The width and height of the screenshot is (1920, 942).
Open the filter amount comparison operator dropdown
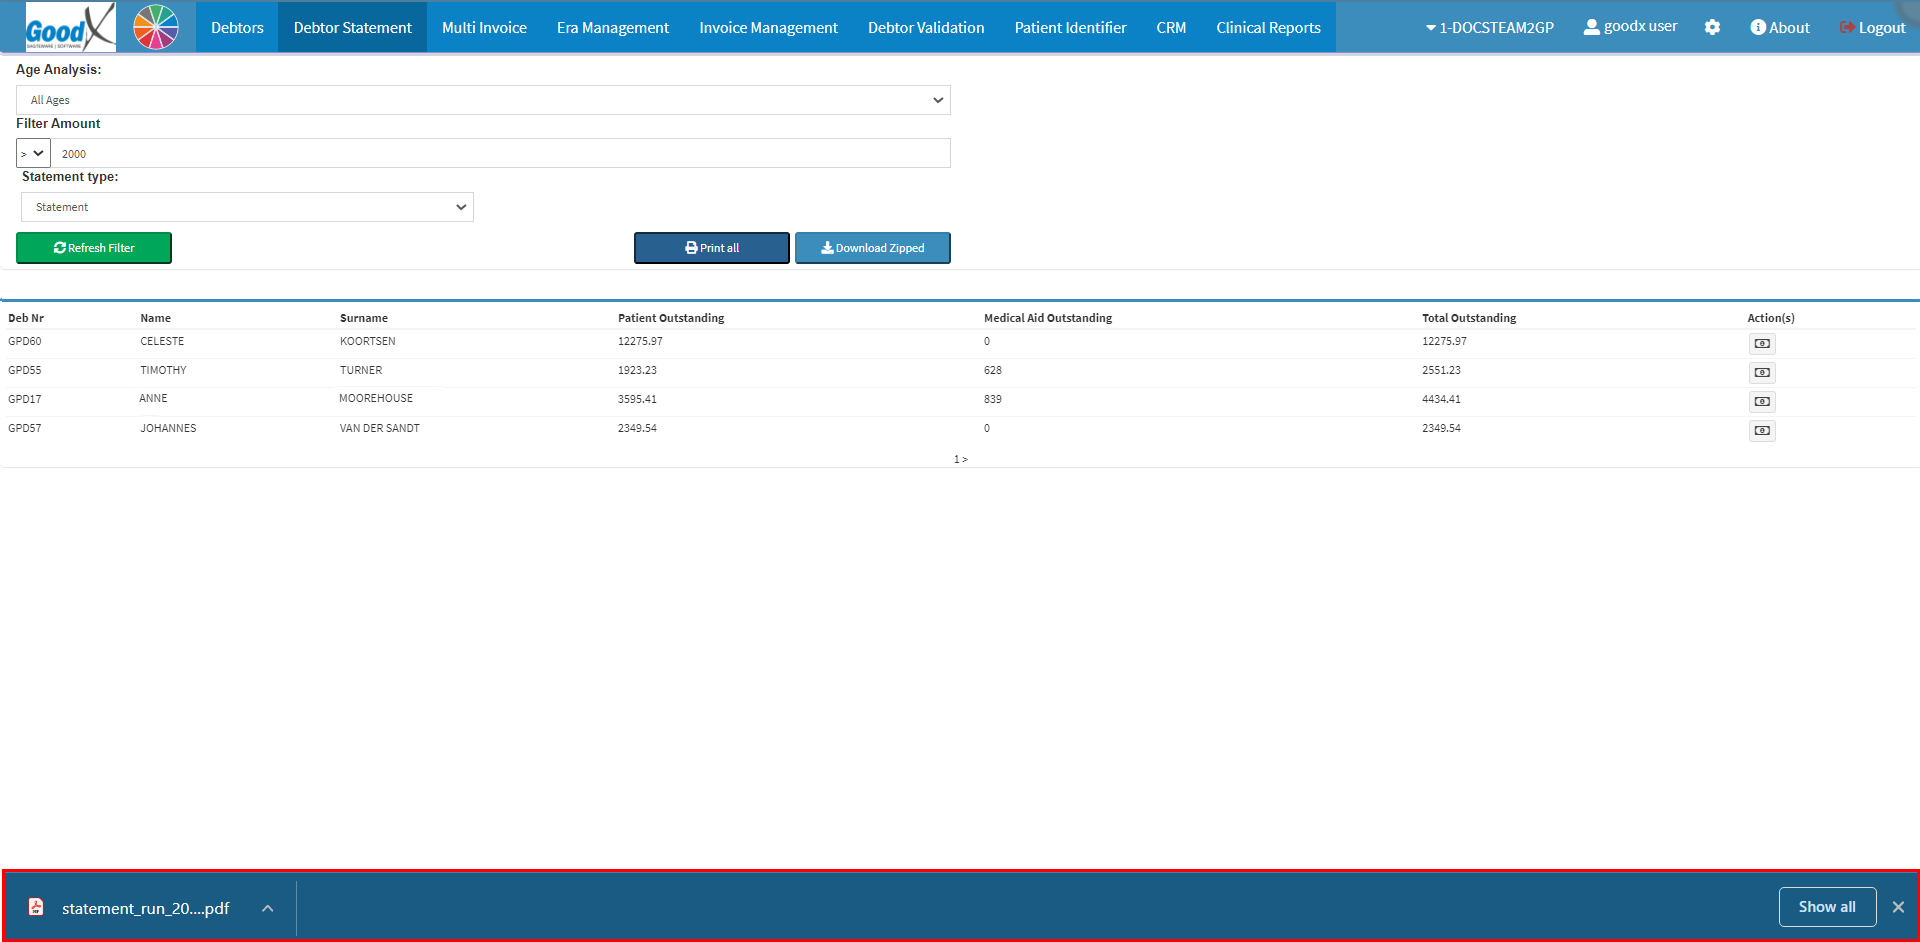[x=33, y=154]
